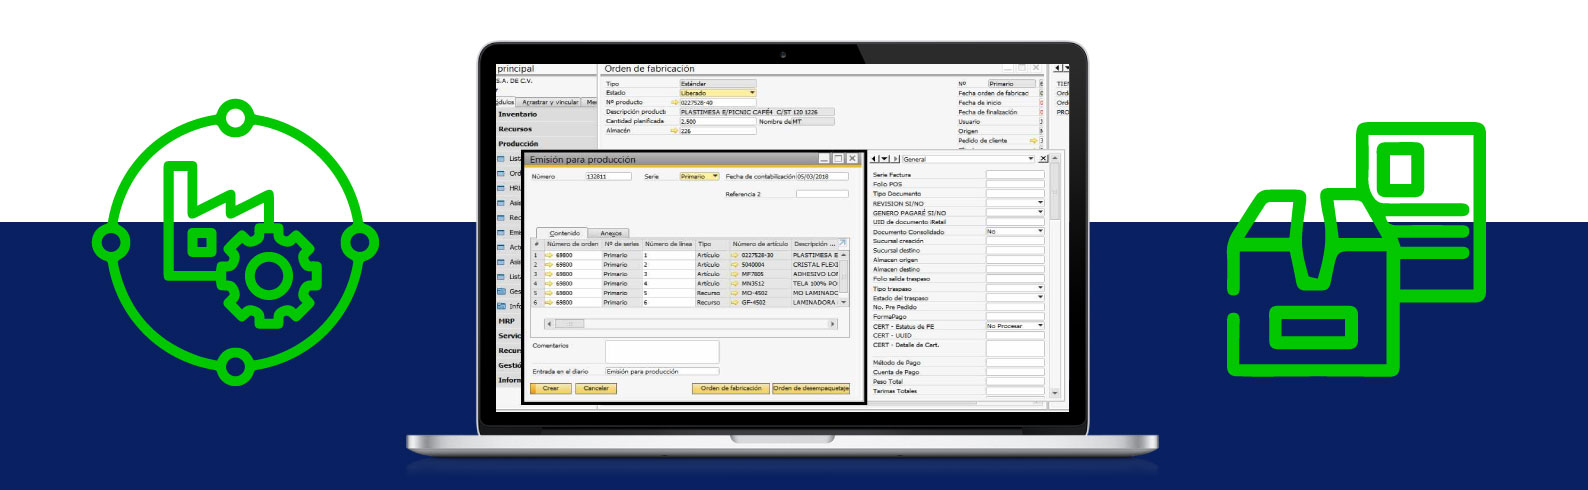
Task: Open the Documento Consolidado dropdown
Action: click(1040, 231)
